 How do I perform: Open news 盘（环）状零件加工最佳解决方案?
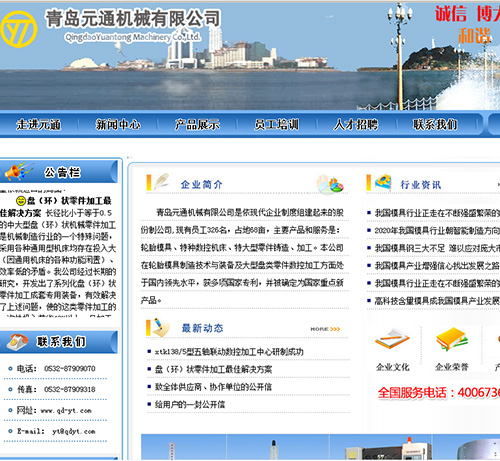click(213, 369)
